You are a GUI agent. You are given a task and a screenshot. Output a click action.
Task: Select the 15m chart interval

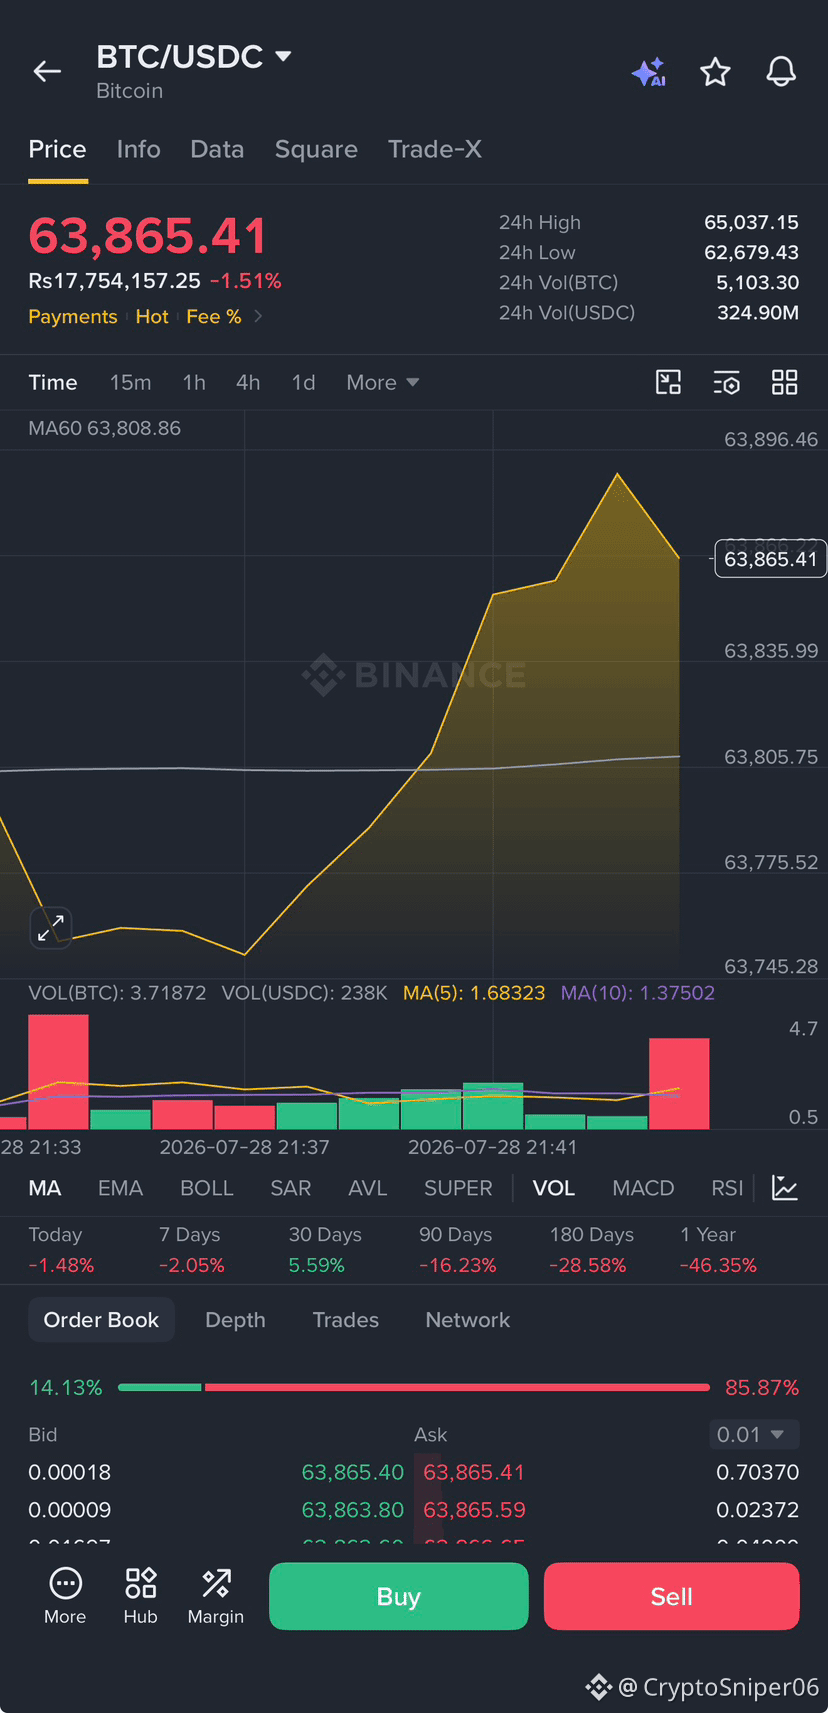(130, 382)
